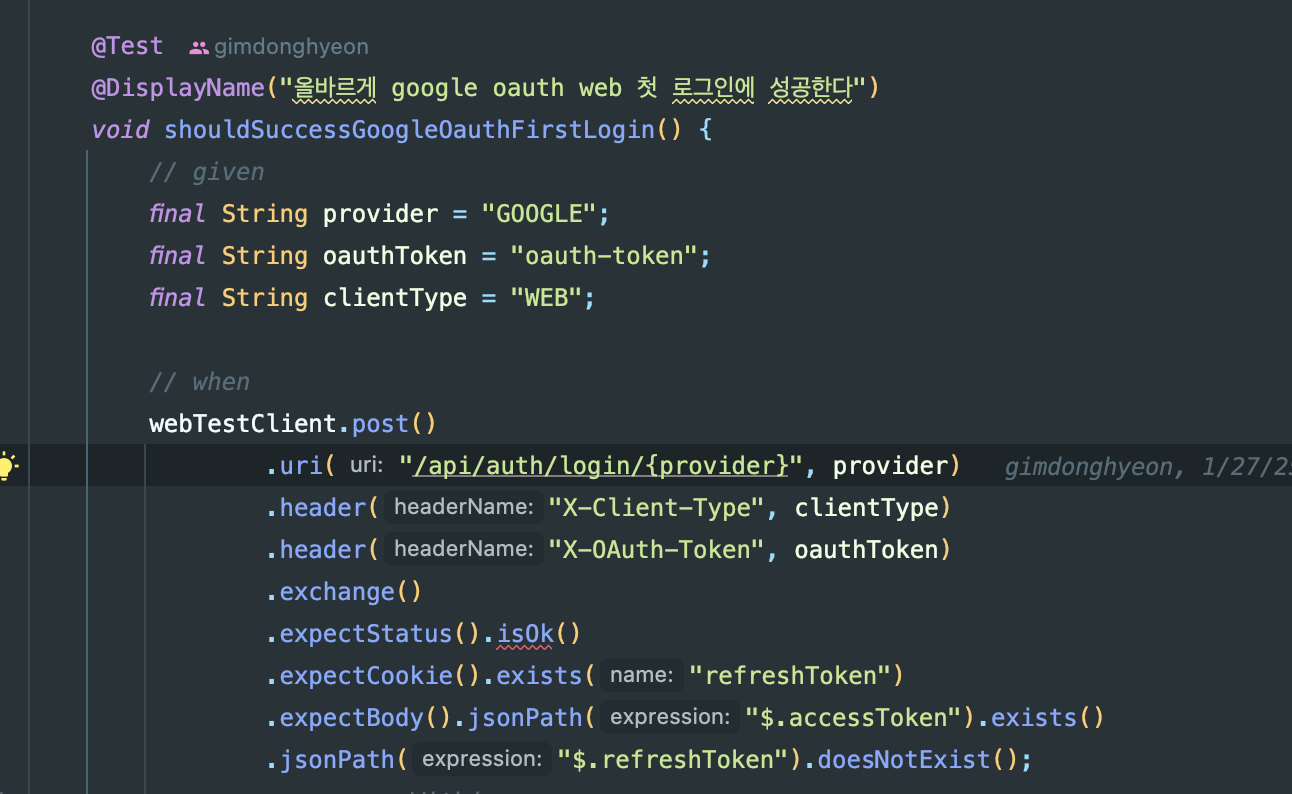Click clientType argument in first header call

click(866, 508)
